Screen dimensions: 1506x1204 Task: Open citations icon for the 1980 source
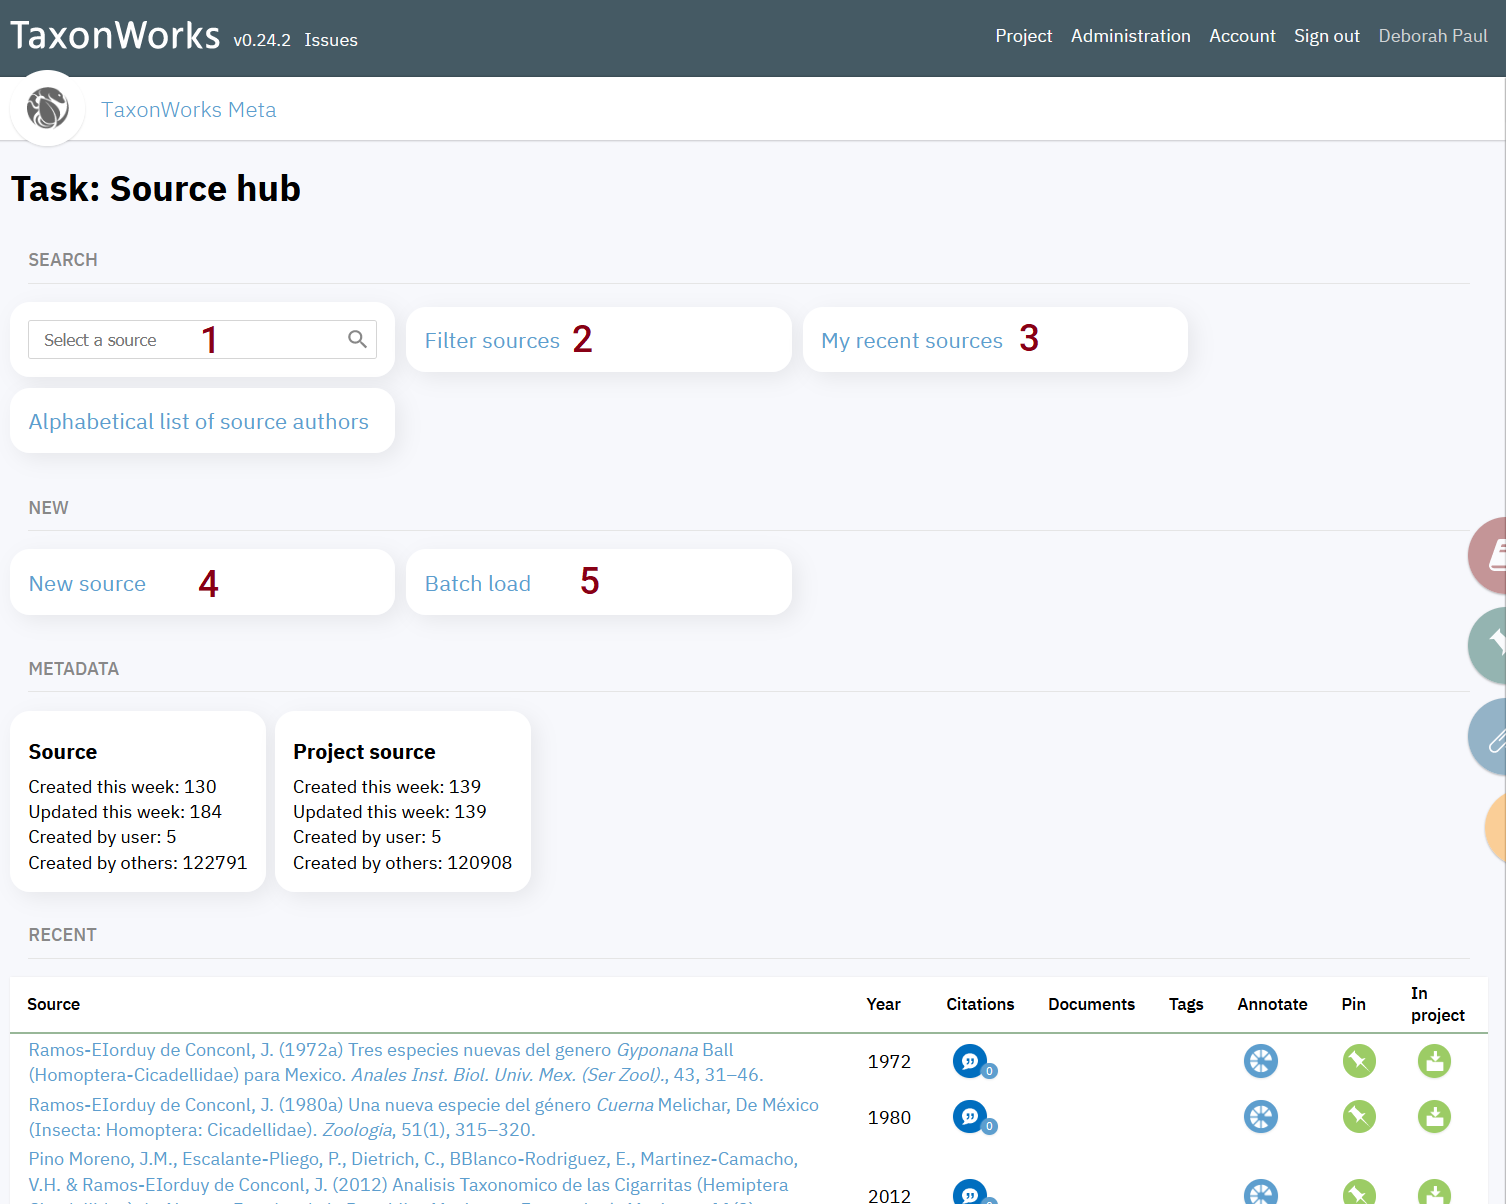969,1116
